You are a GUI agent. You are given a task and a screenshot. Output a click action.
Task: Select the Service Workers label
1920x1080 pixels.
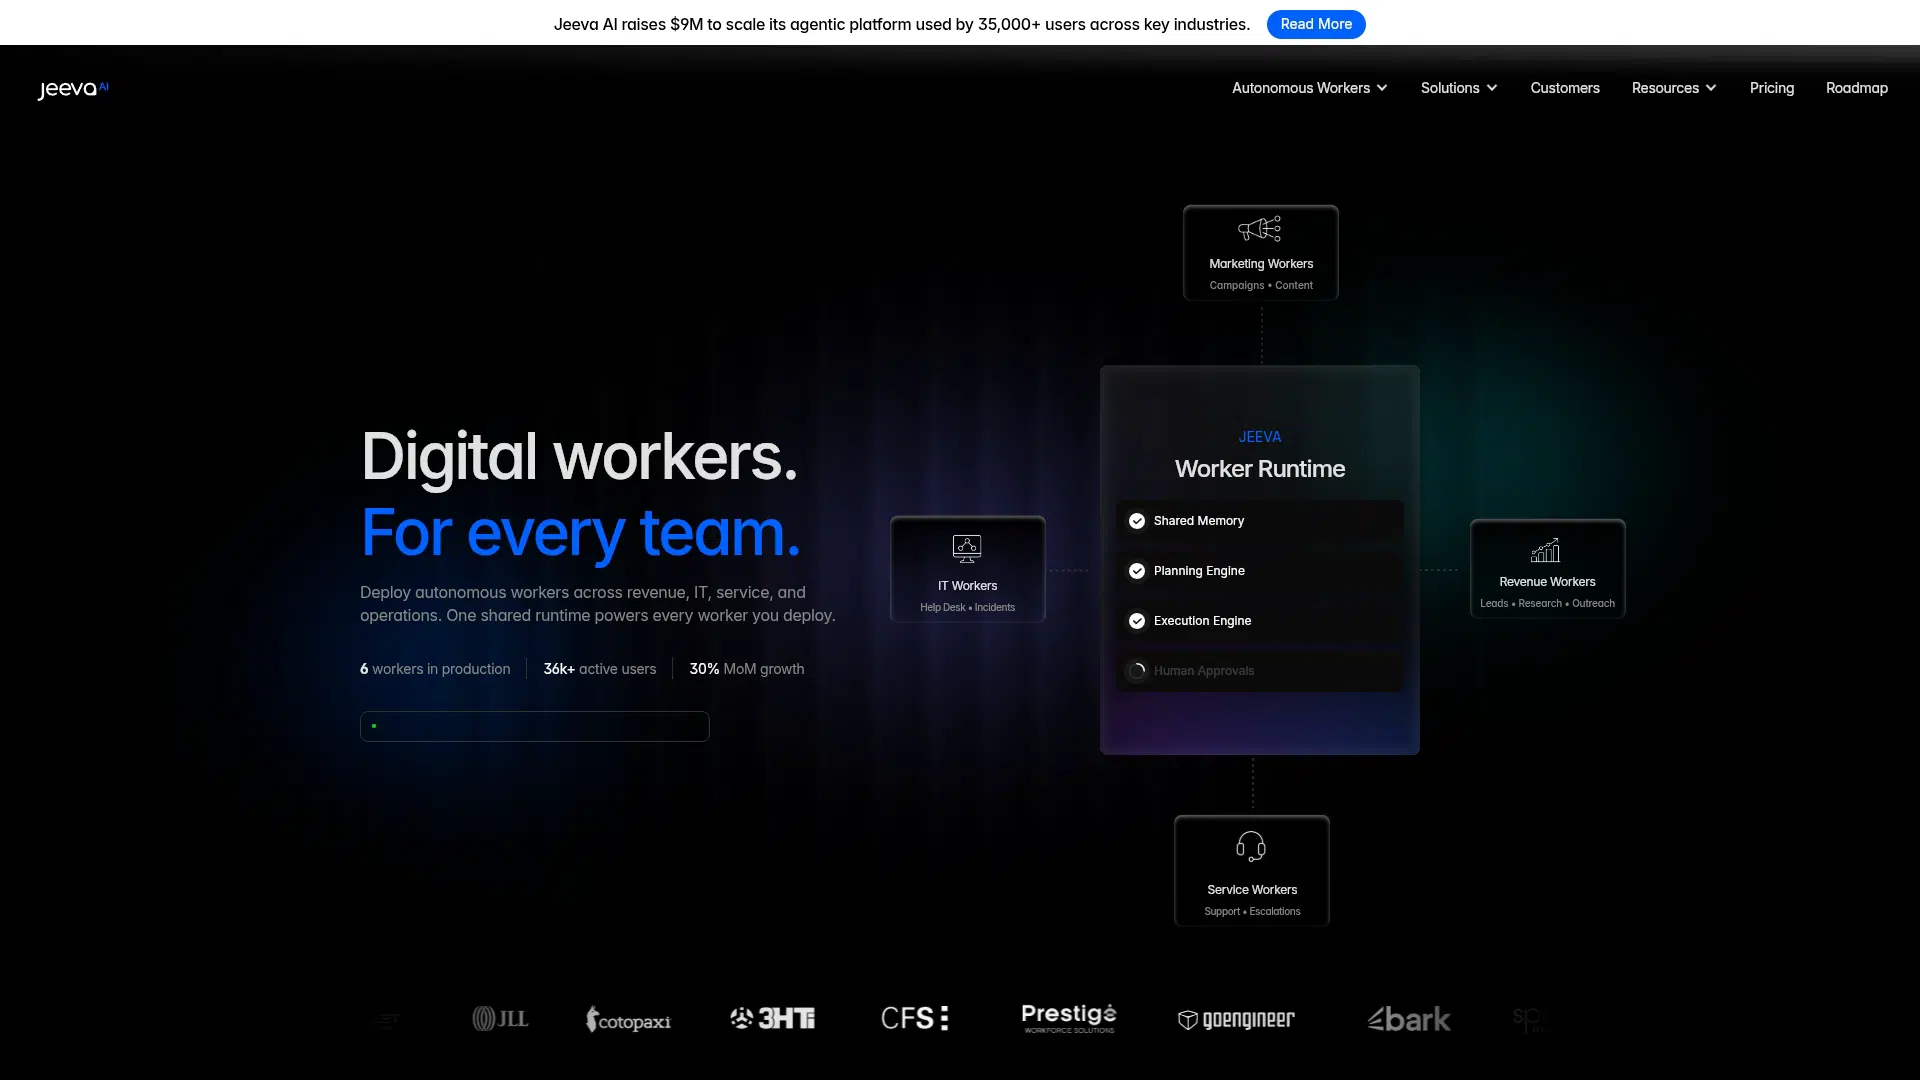pyautogui.click(x=1252, y=890)
